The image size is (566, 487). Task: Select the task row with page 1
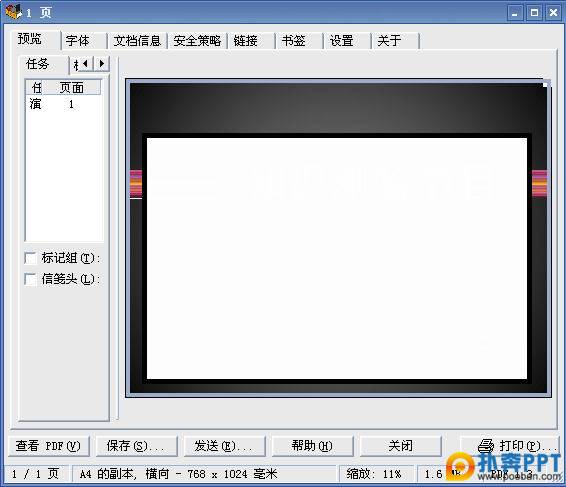click(x=64, y=104)
